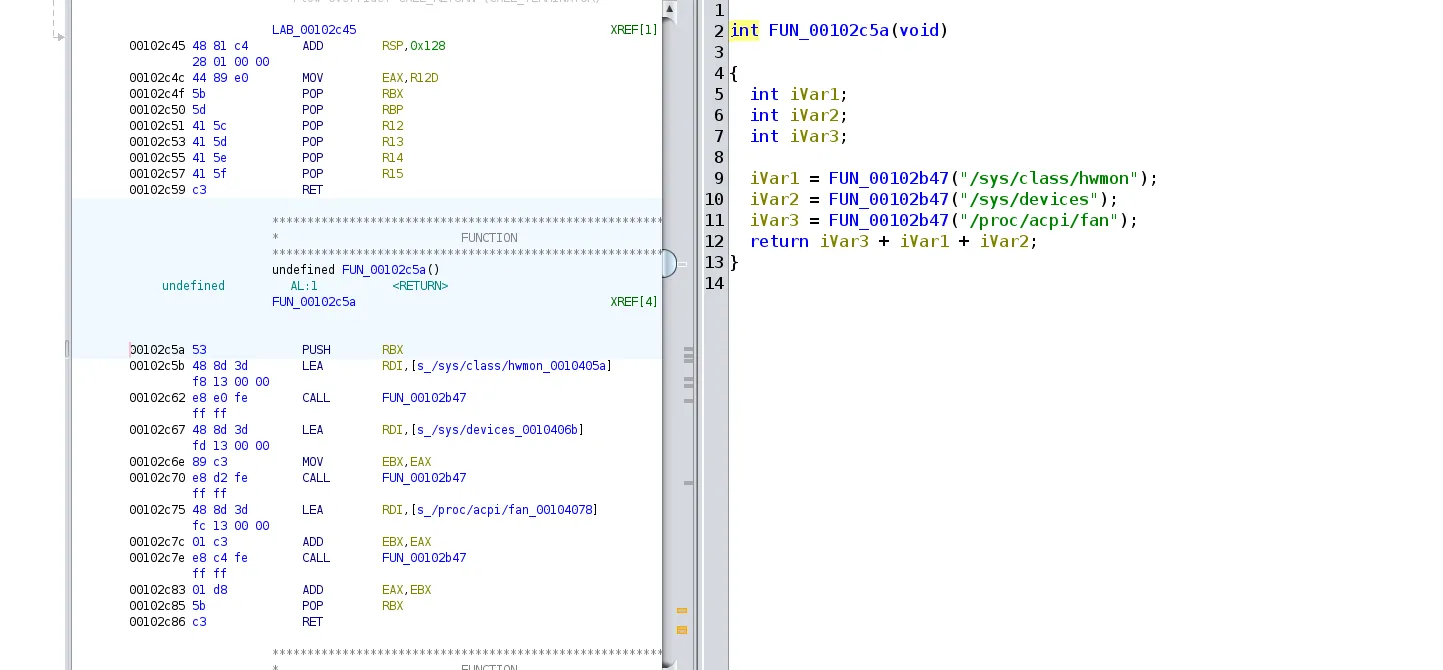Follow the s_/proc/acpi/fan_00104078 string reference
Viewport: 1443px width, 670px height.
[504, 510]
